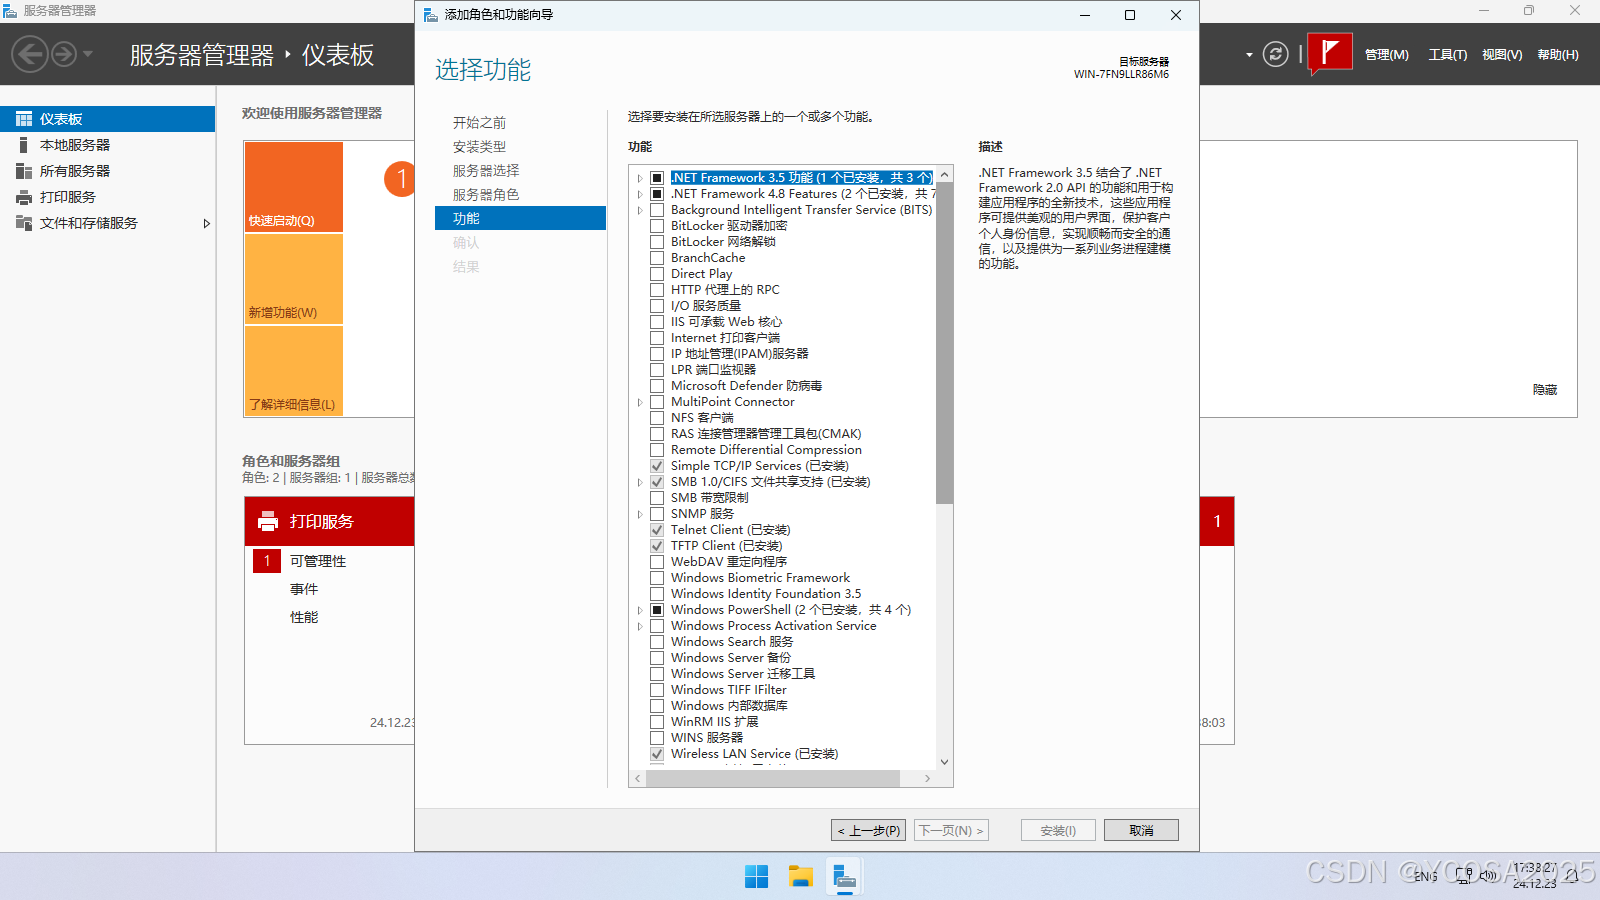Click the 新增功能(W) tile
The image size is (1600, 900).
click(x=294, y=279)
